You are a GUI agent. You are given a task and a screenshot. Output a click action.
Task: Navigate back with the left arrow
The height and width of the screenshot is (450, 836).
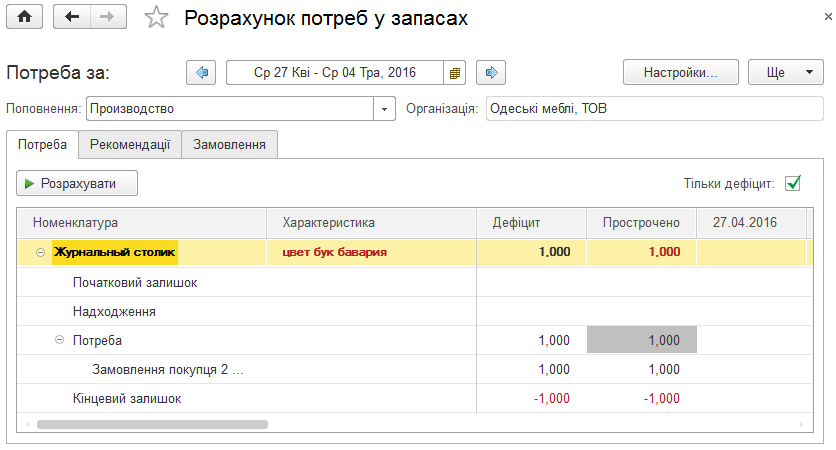pyautogui.click(x=71, y=17)
